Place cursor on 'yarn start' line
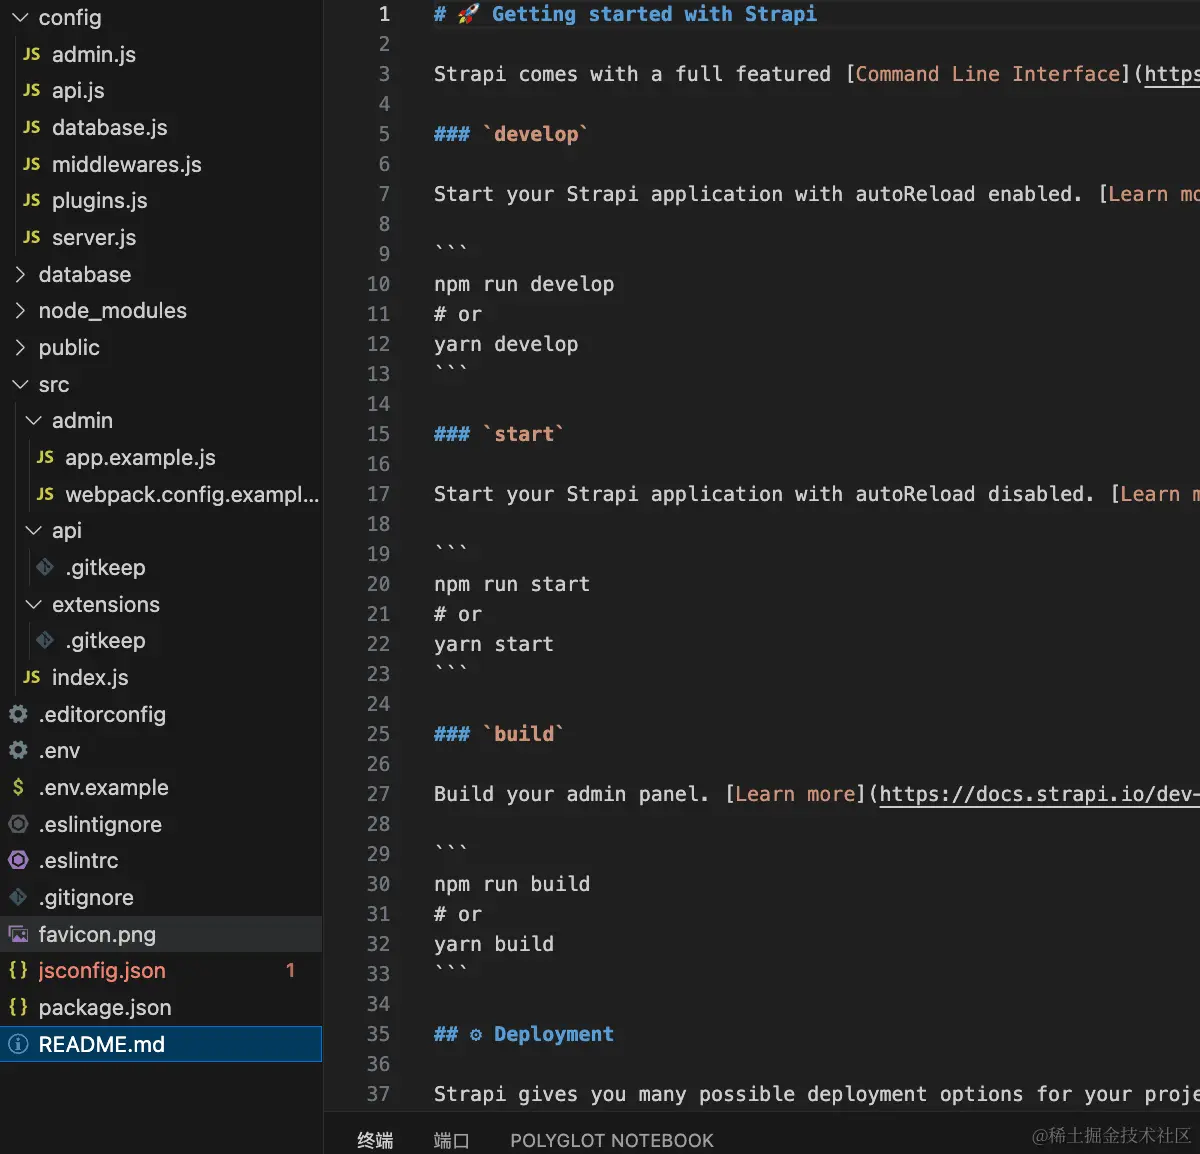This screenshot has height=1154, width=1200. tap(494, 644)
